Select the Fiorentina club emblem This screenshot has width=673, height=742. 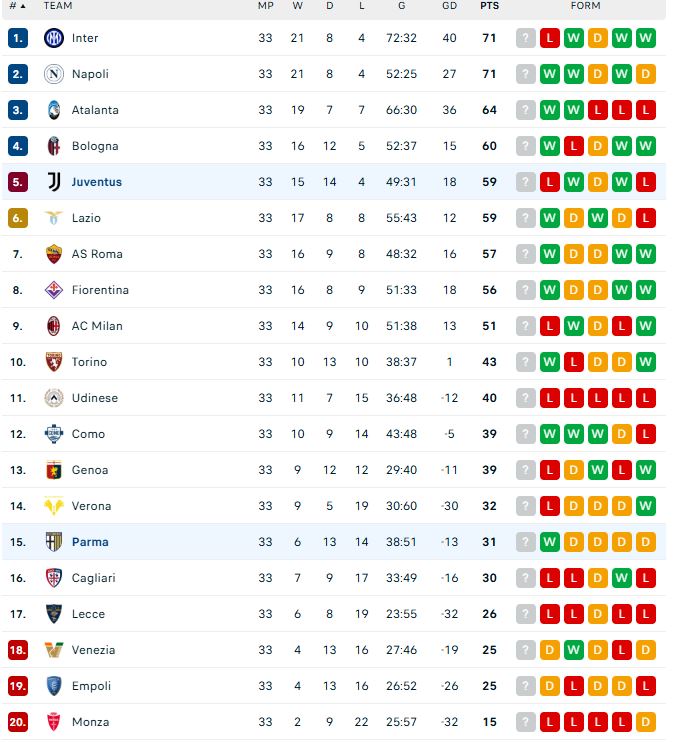53,290
